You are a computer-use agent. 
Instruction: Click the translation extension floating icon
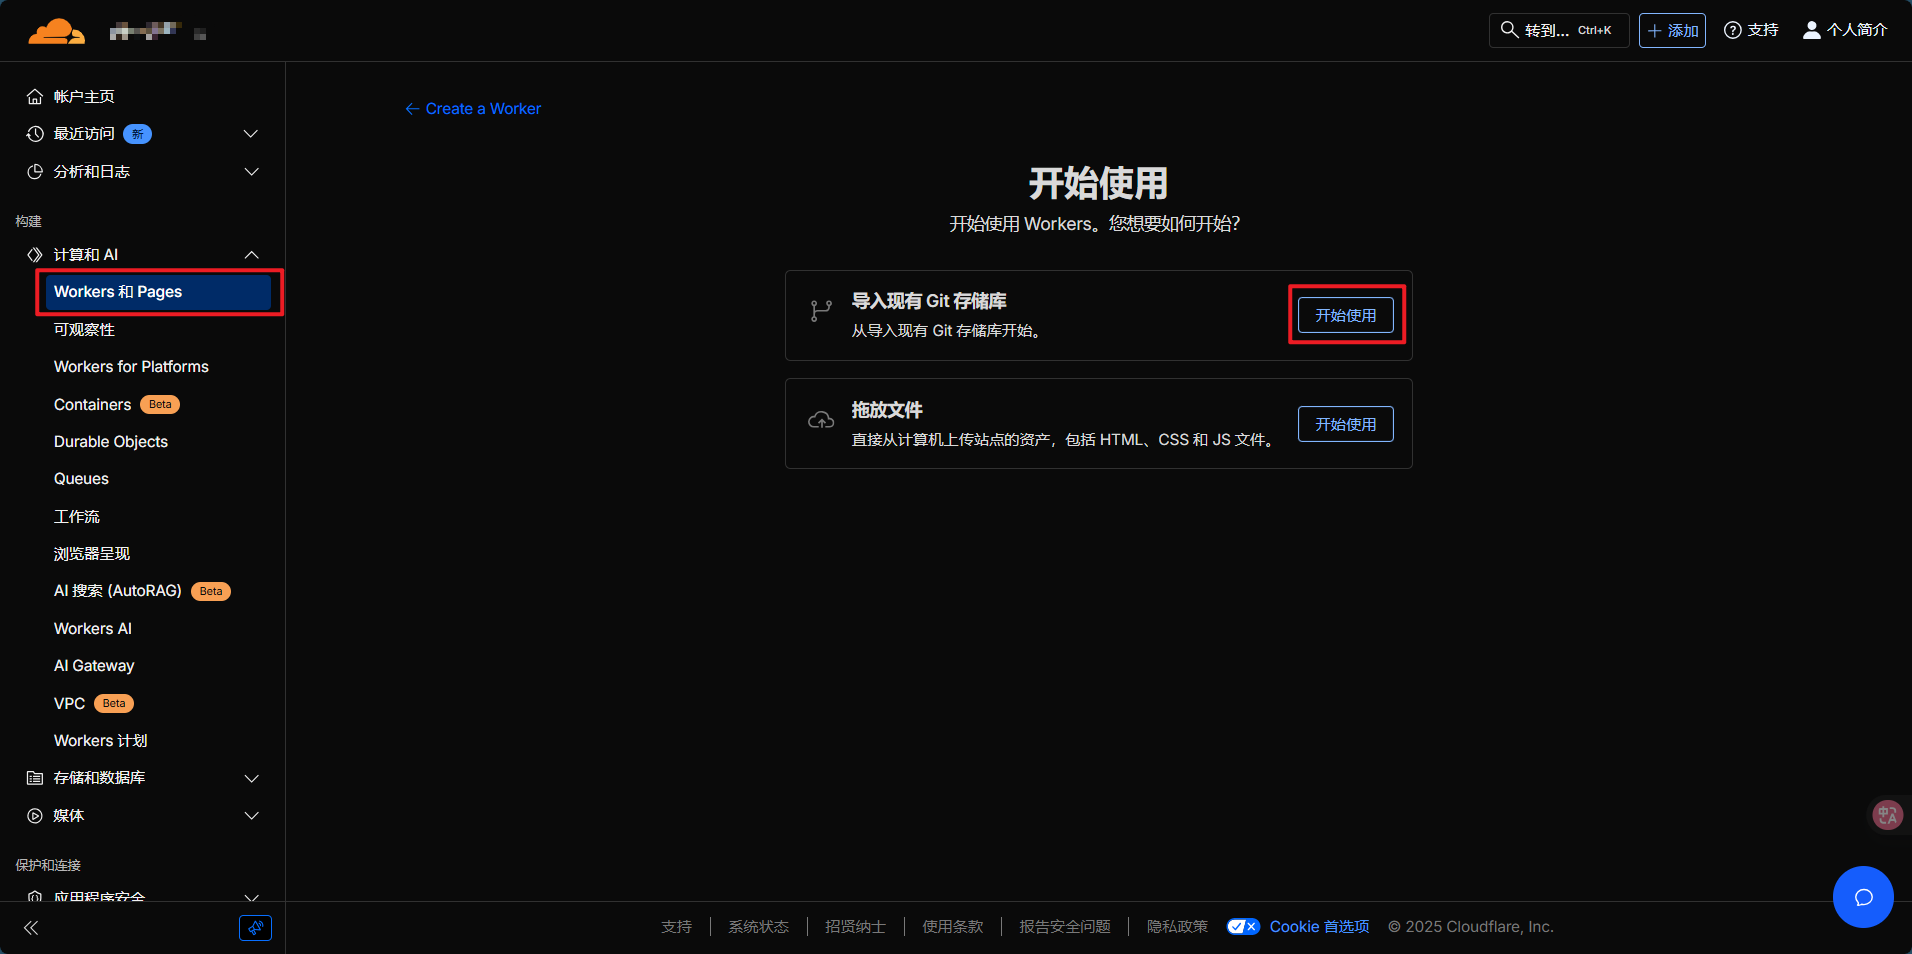(x=1887, y=815)
